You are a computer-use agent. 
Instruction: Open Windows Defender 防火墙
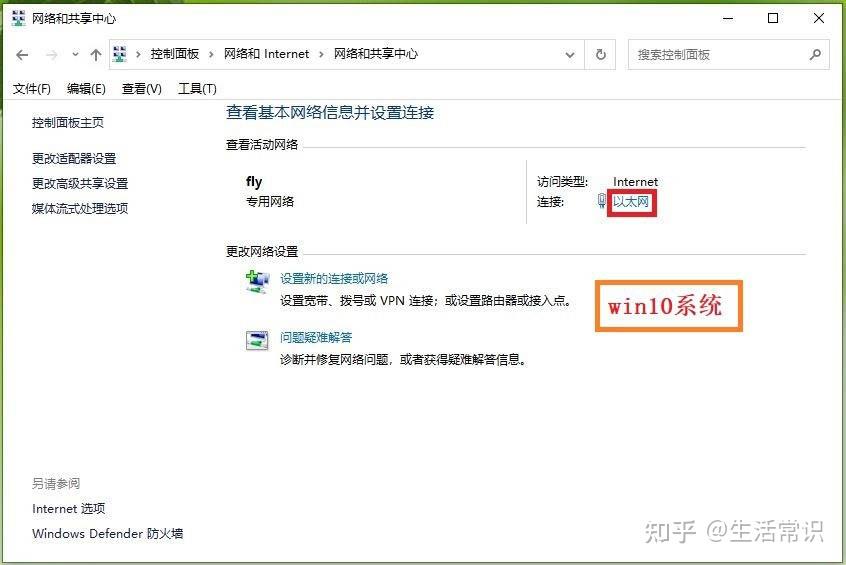coord(107,534)
